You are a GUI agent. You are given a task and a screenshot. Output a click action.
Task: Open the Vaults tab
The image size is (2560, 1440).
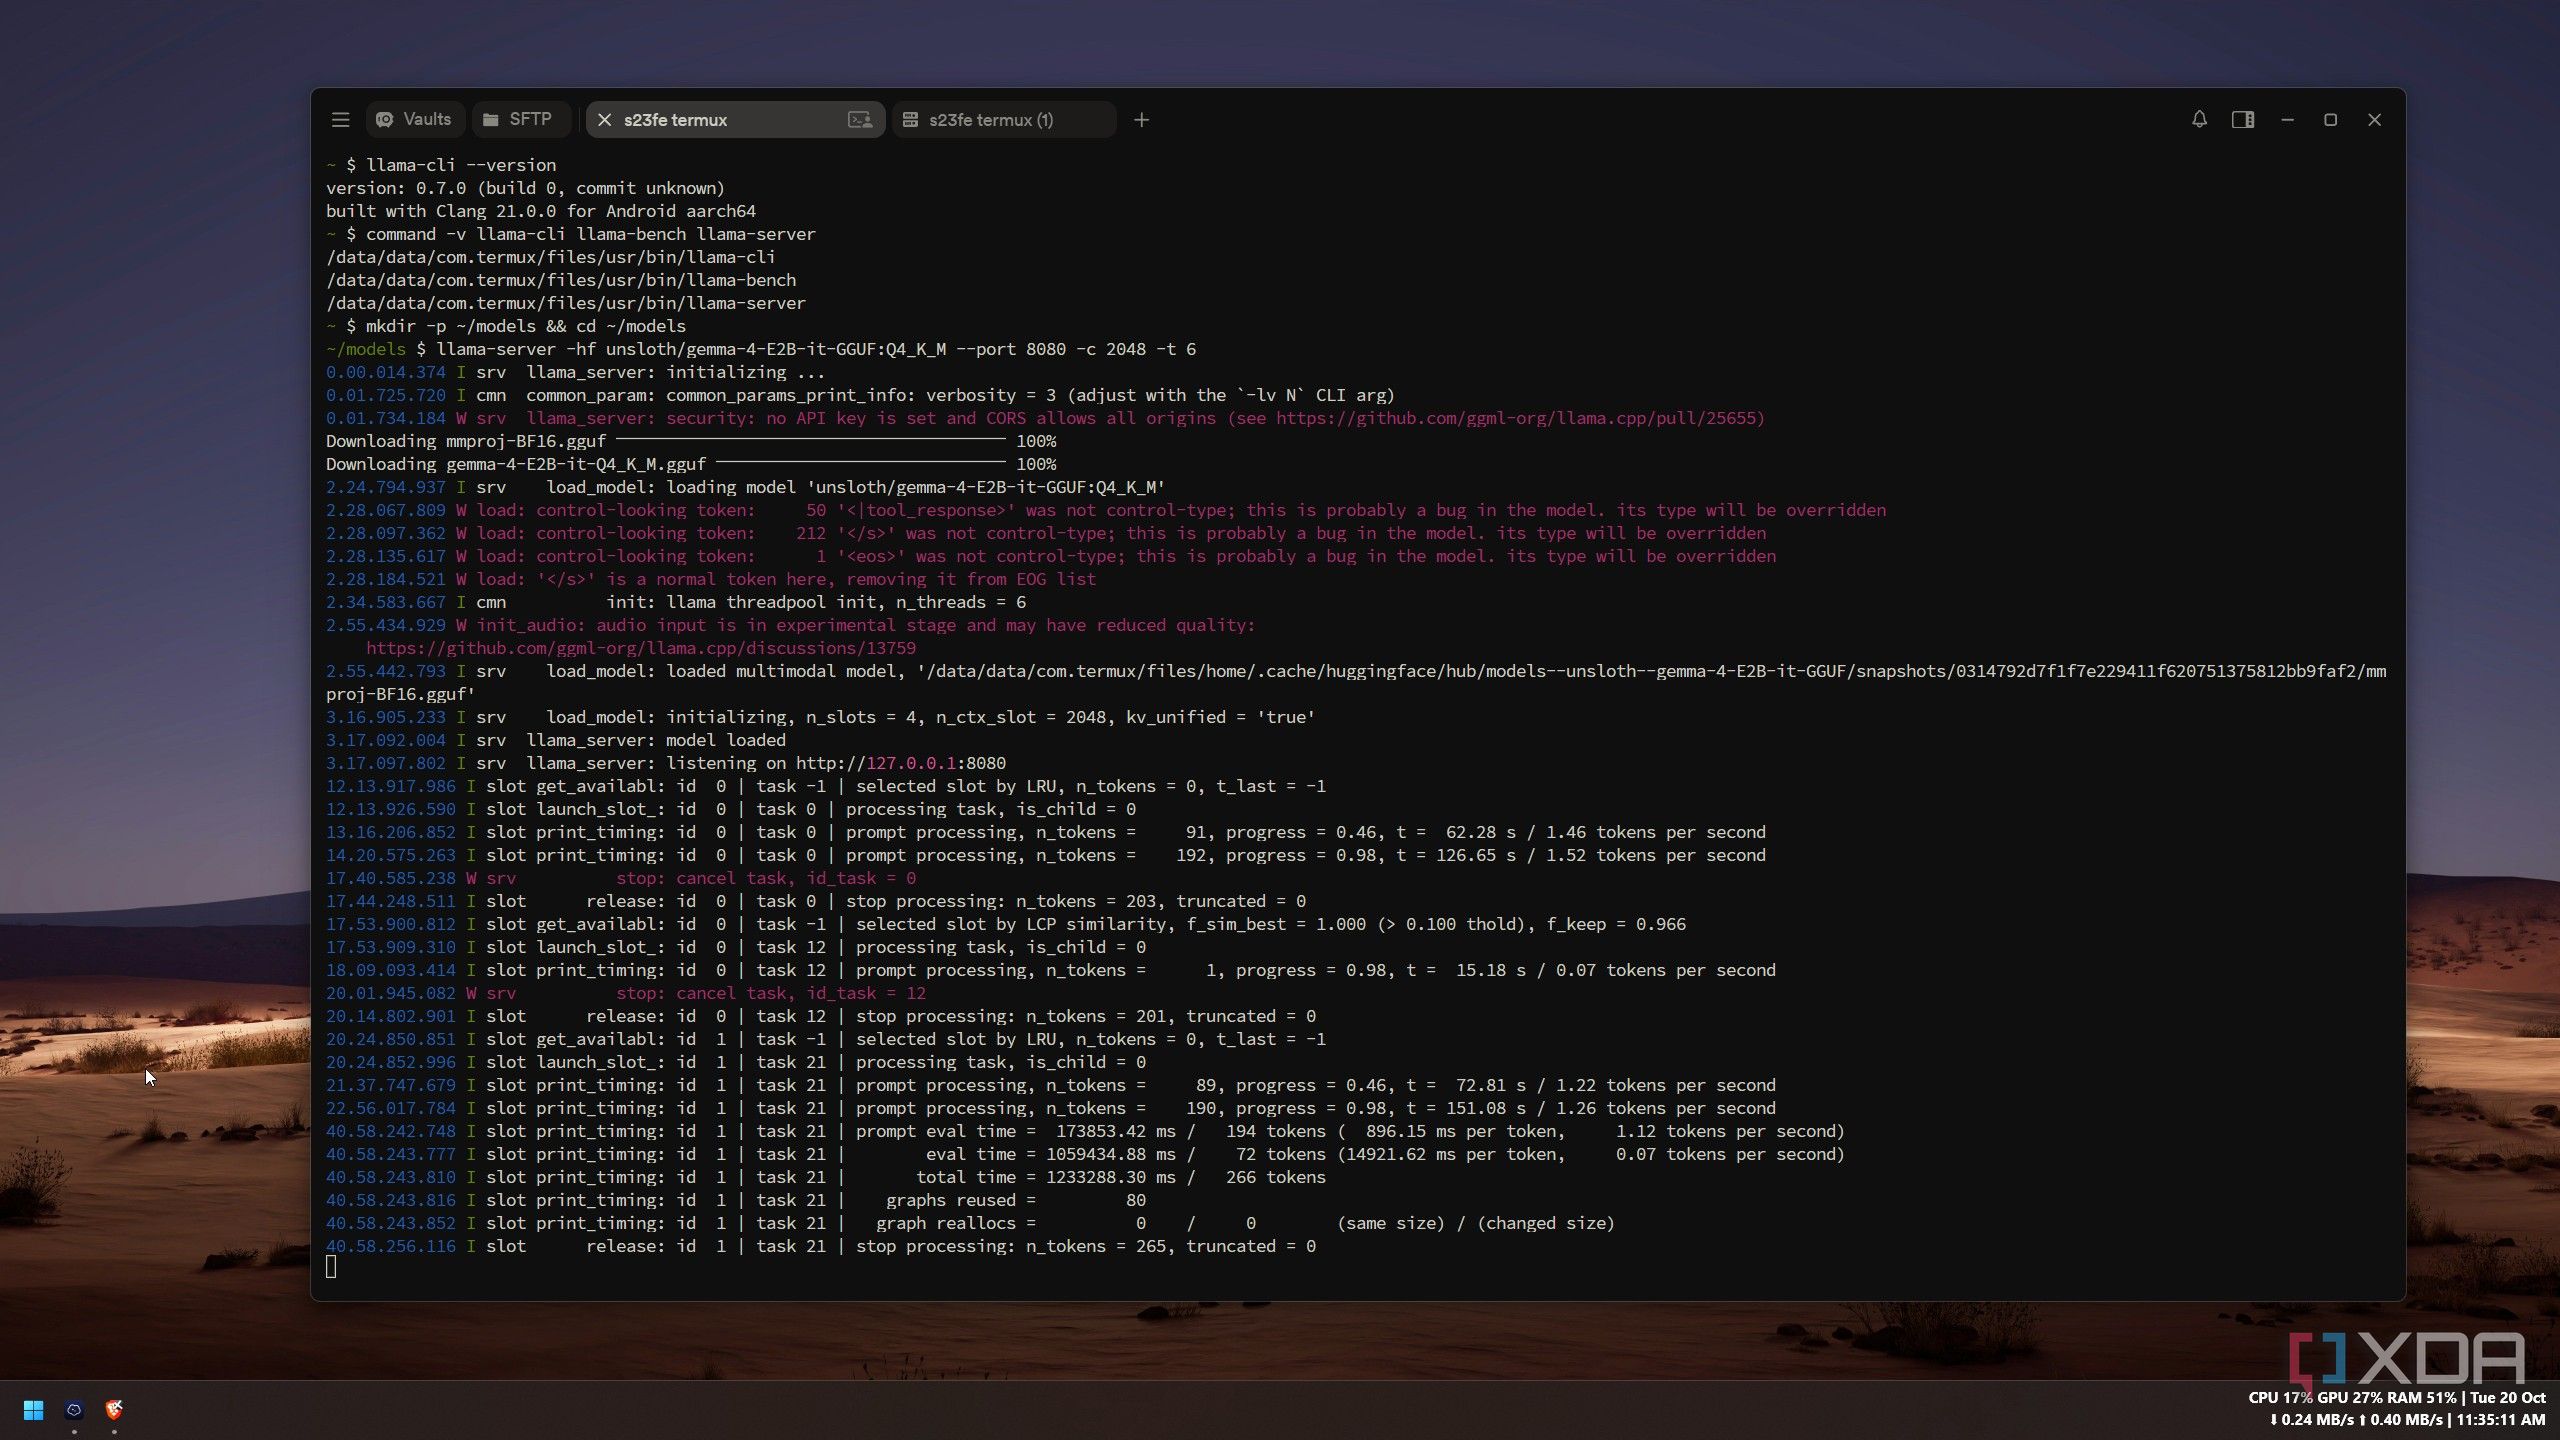(415, 119)
